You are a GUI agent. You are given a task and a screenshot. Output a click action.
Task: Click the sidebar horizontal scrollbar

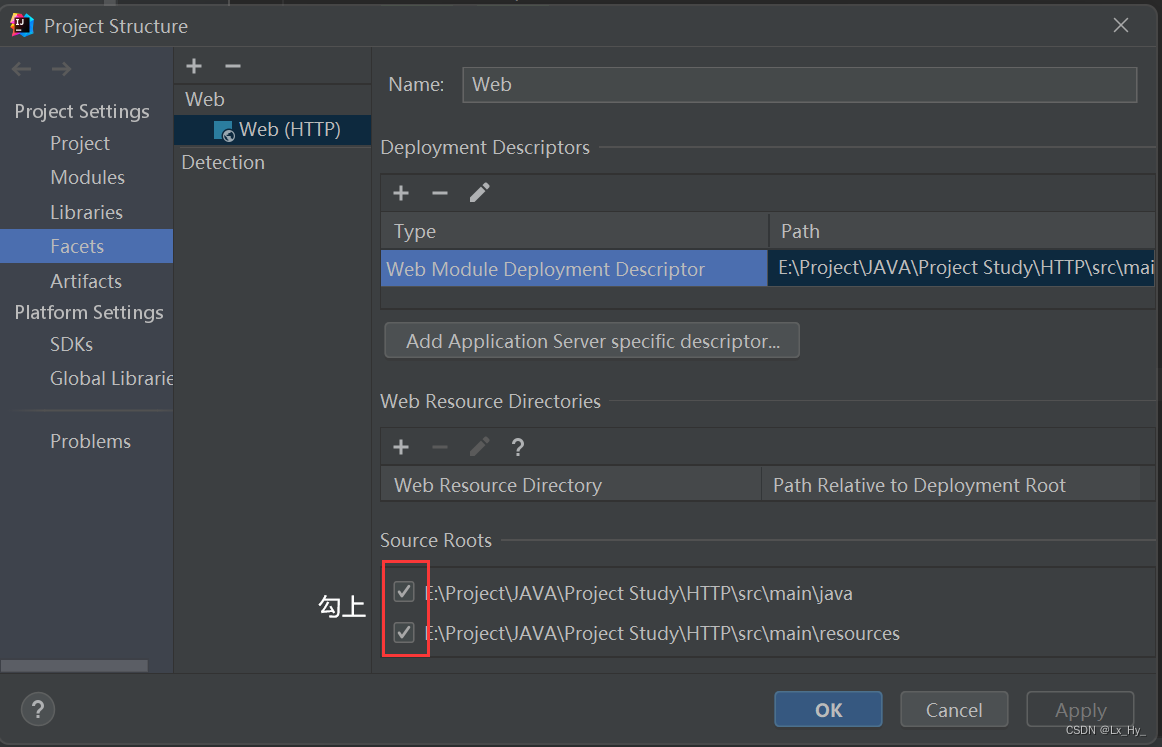coord(75,665)
